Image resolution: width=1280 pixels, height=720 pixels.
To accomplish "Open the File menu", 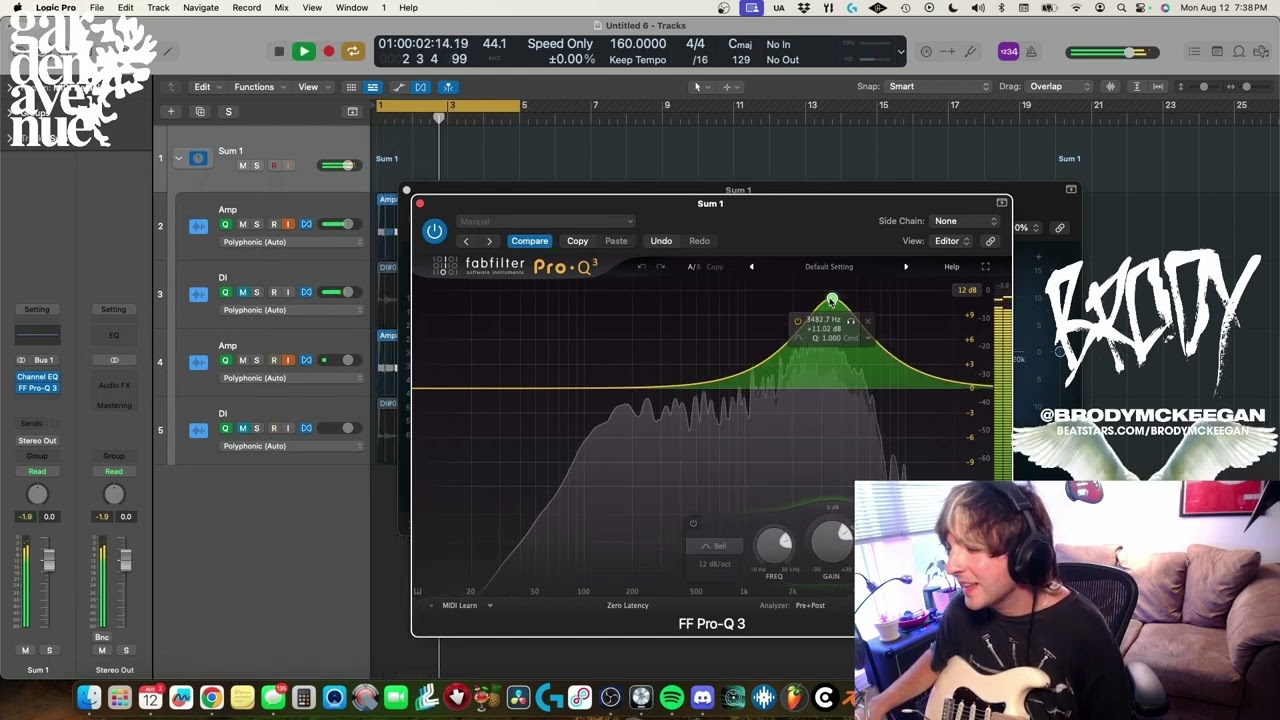I will click(97, 8).
